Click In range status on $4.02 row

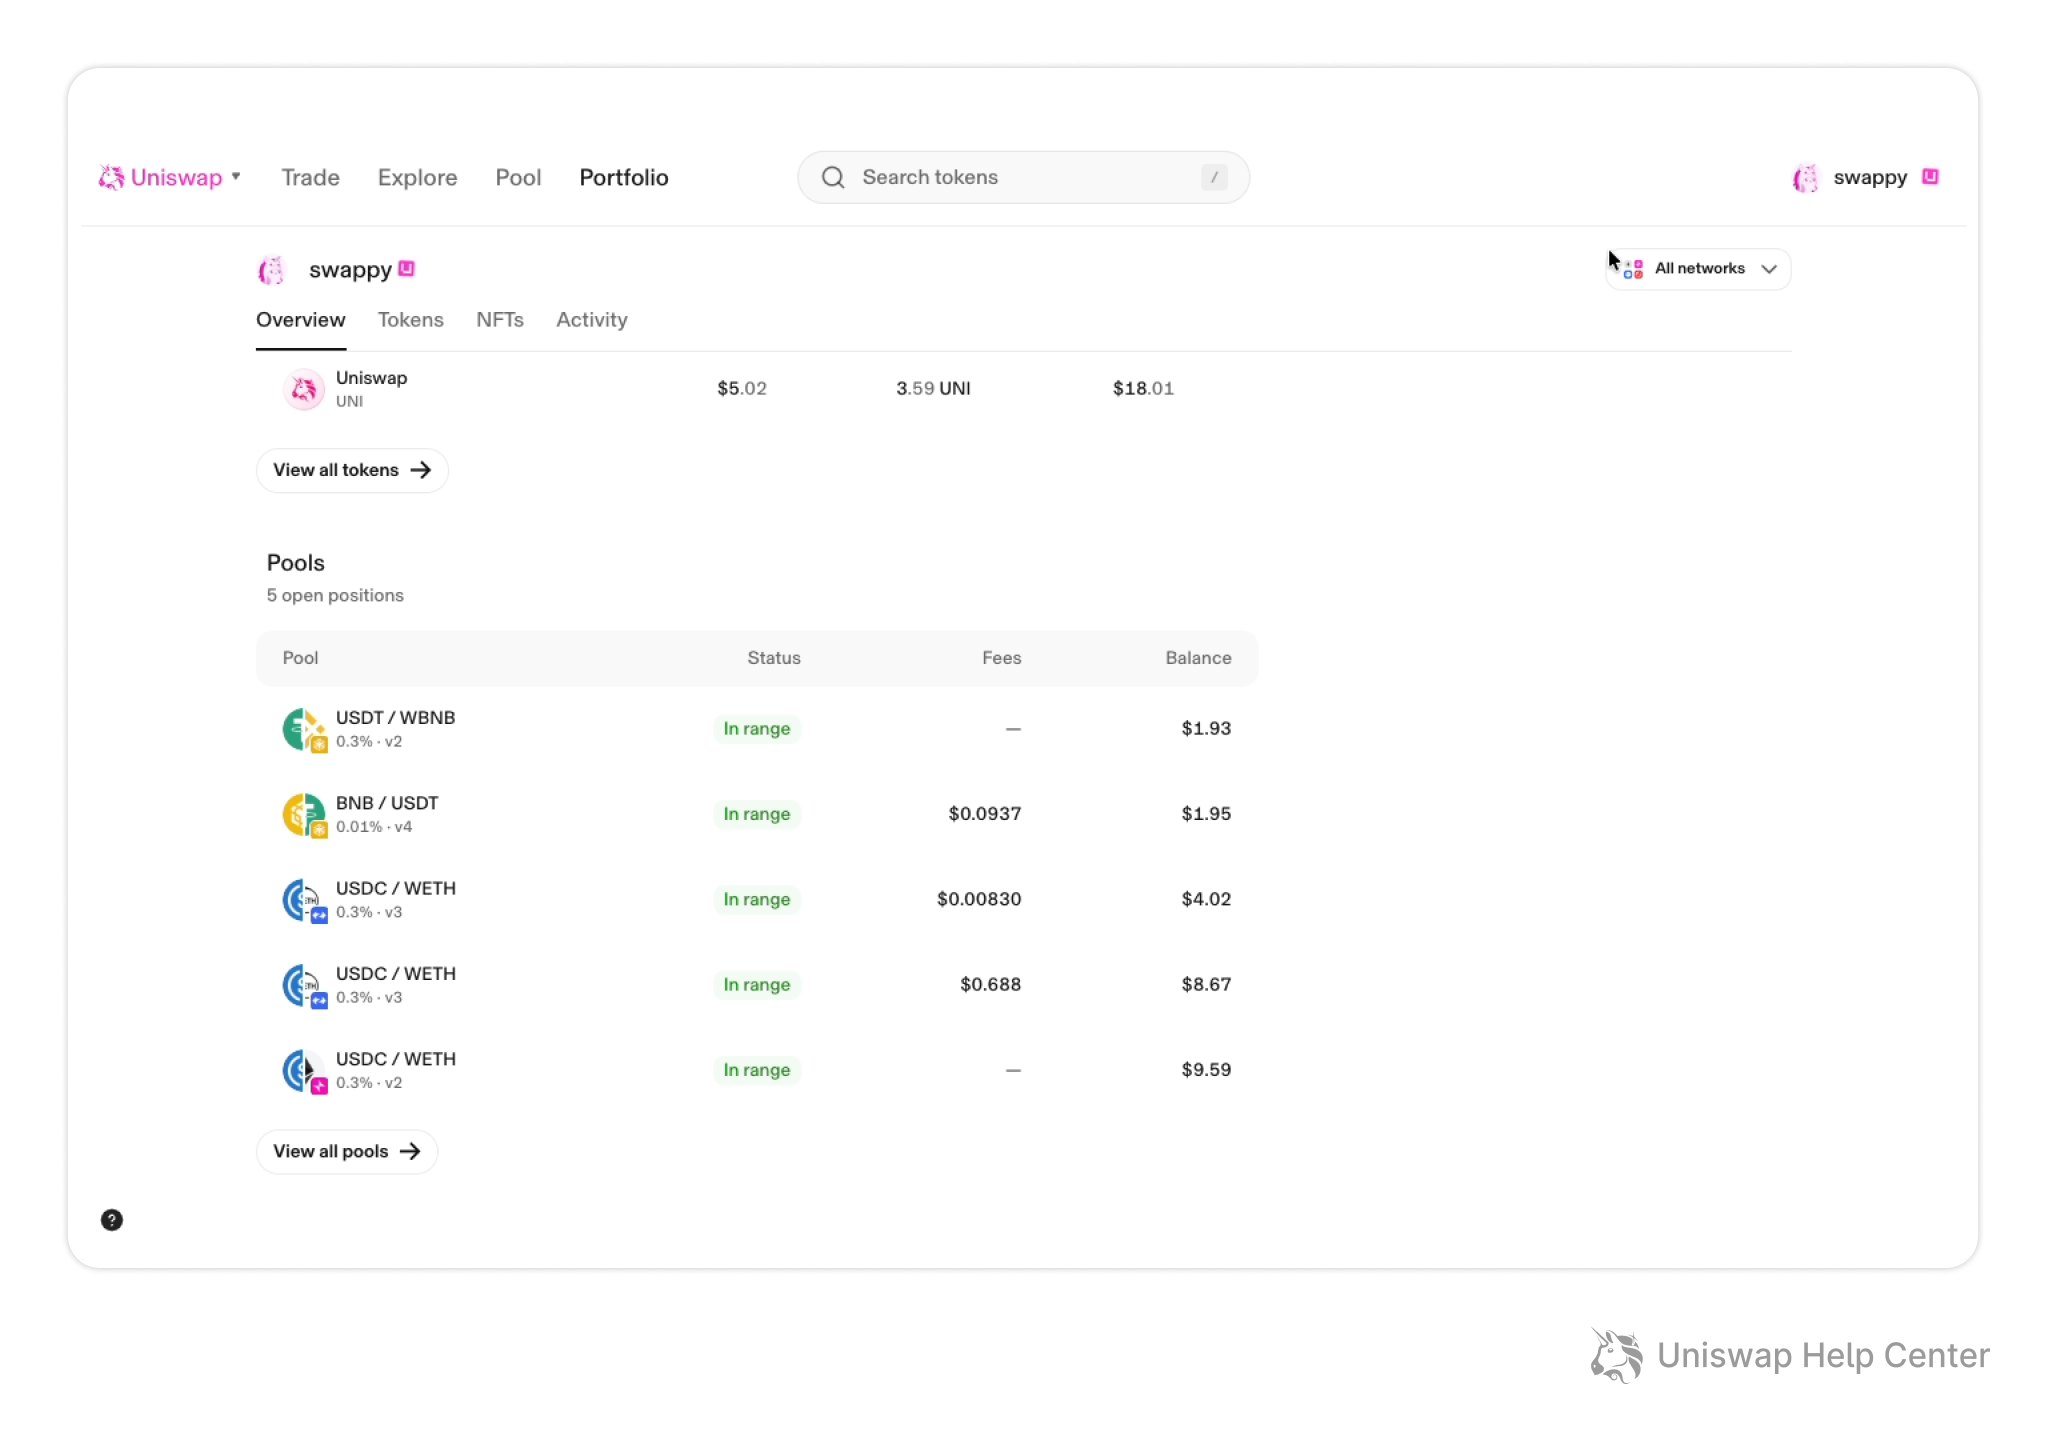pyautogui.click(x=757, y=899)
